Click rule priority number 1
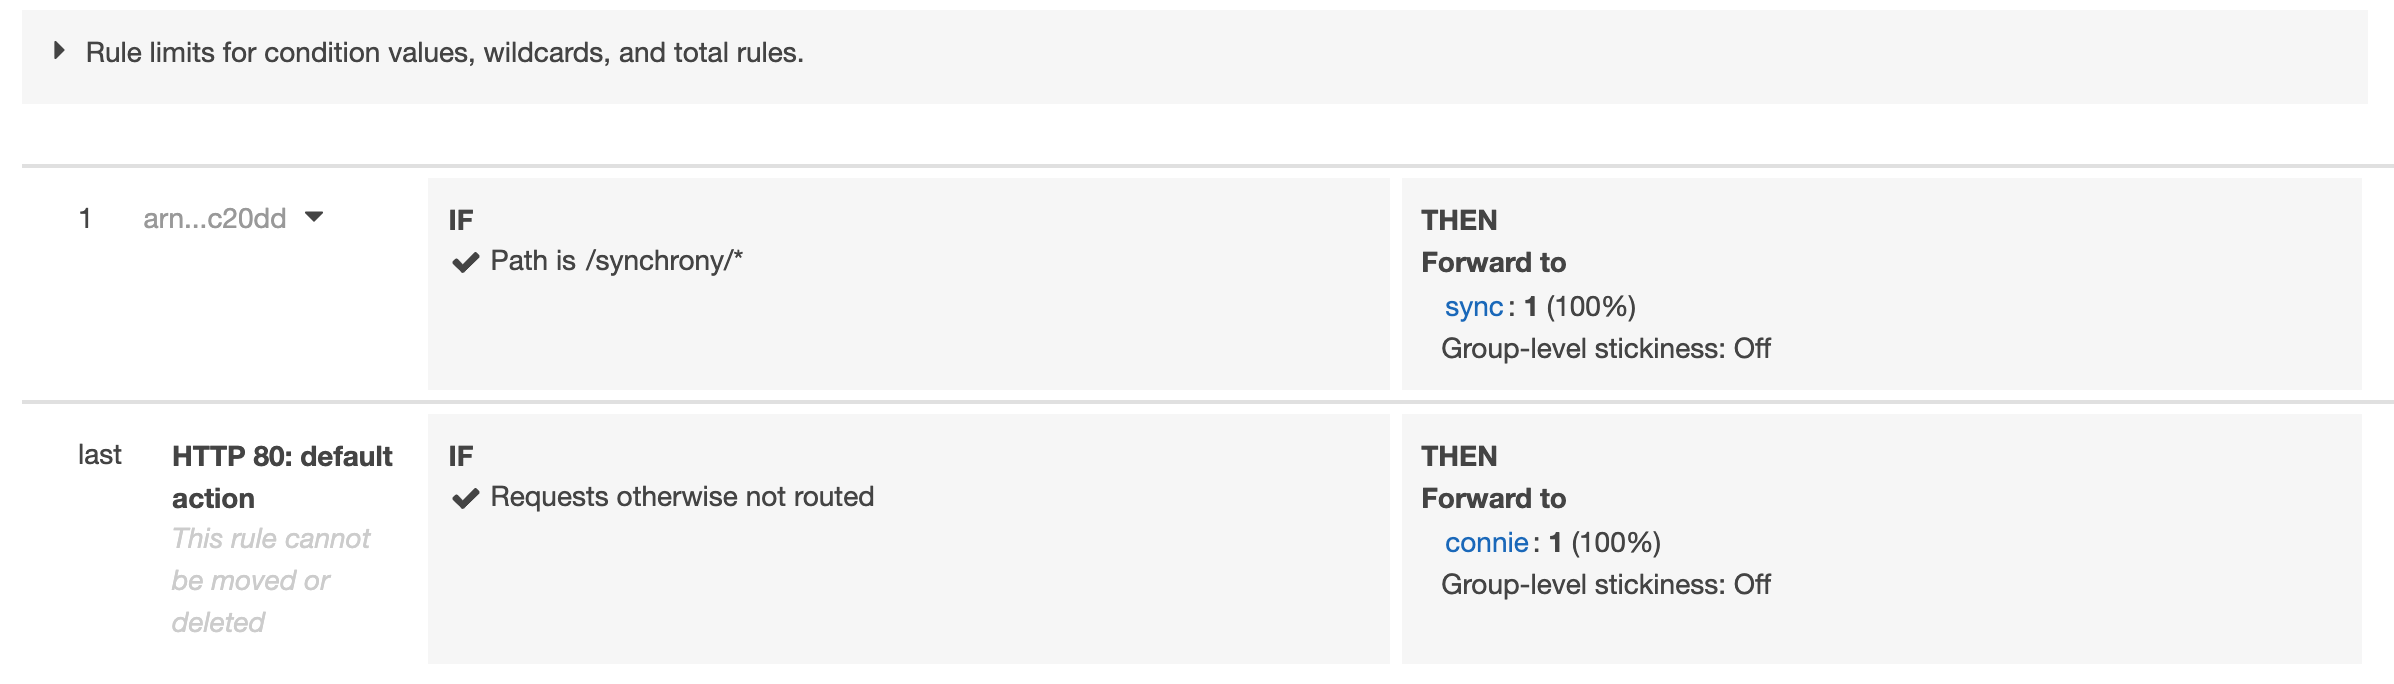Viewport: 2394px width, 684px height. tap(86, 218)
